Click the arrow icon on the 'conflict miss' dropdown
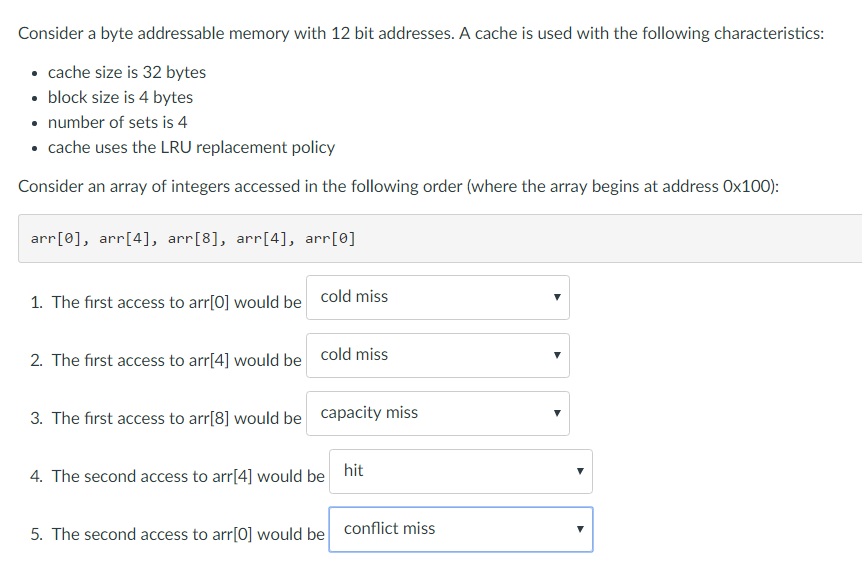 point(578,528)
